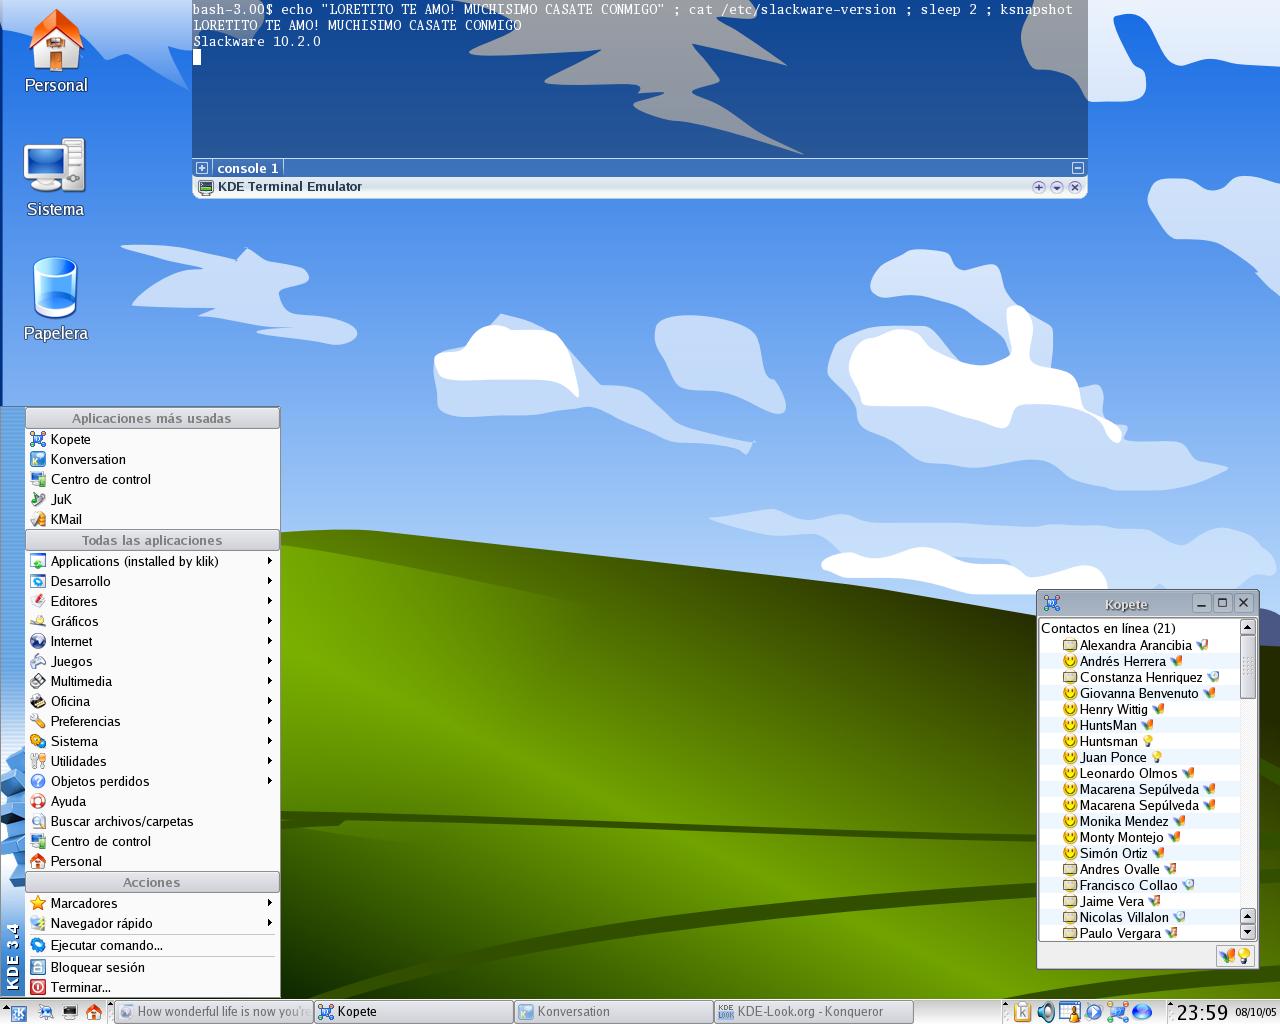1280x1024 pixels.
Task: Expand the Desarrollo submenu
Action: [x=152, y=581]
